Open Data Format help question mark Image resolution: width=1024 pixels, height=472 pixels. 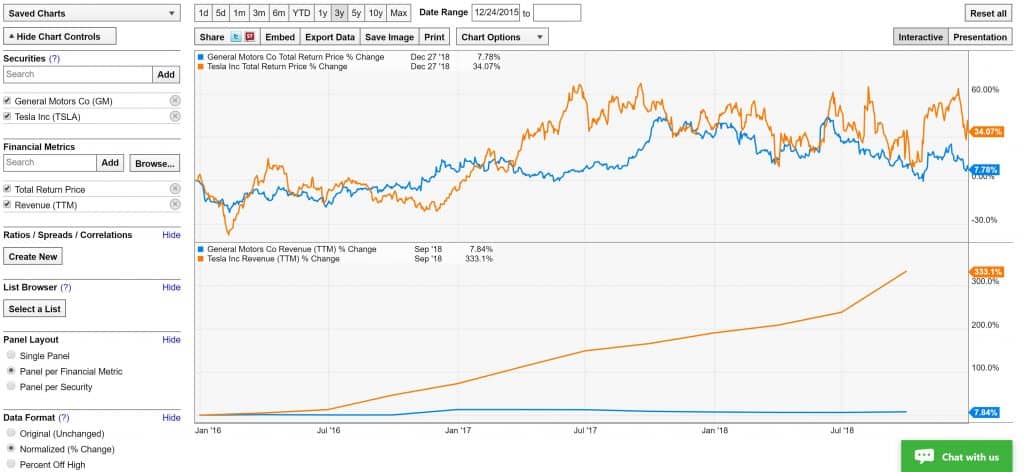tap(63, 418)
